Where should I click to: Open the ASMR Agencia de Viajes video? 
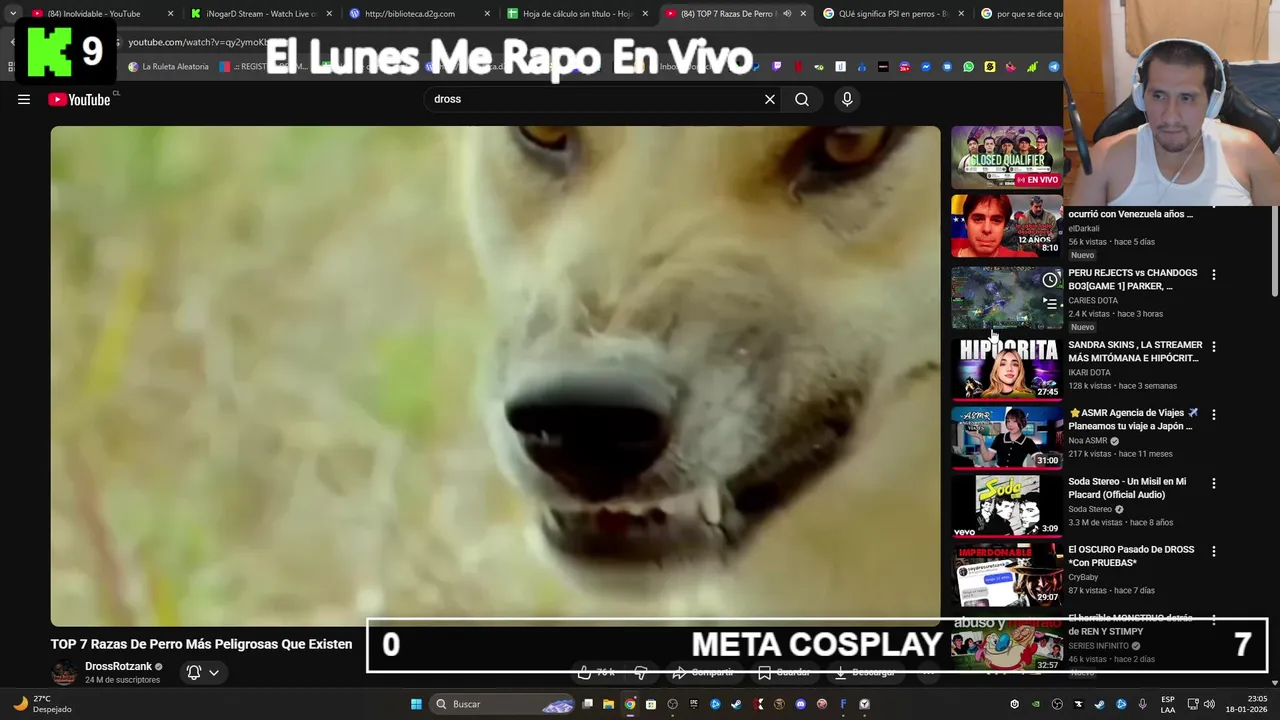[1131, 419]
